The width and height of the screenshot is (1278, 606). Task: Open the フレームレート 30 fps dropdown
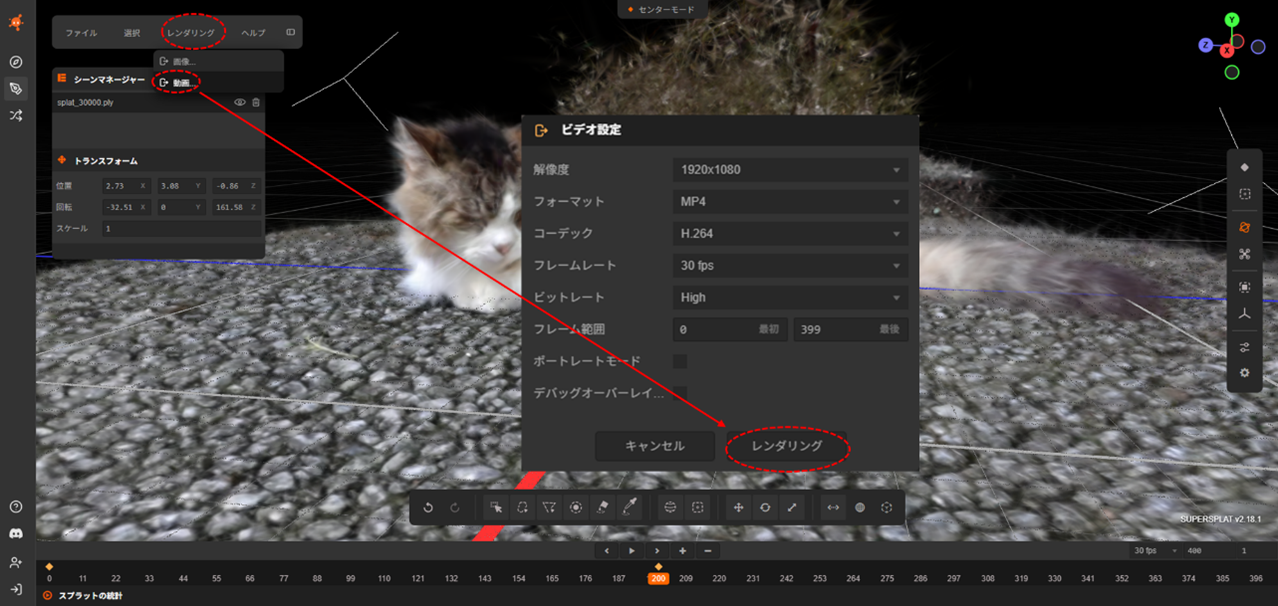pos(790,266)
